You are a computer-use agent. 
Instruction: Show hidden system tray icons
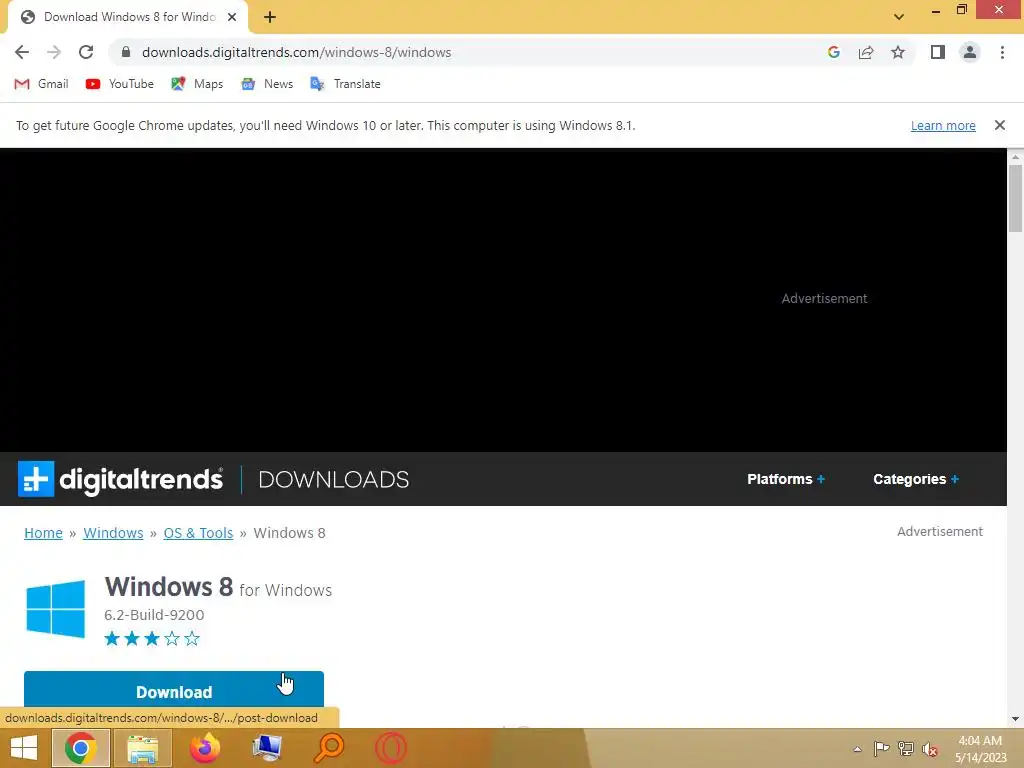(857, 749)
